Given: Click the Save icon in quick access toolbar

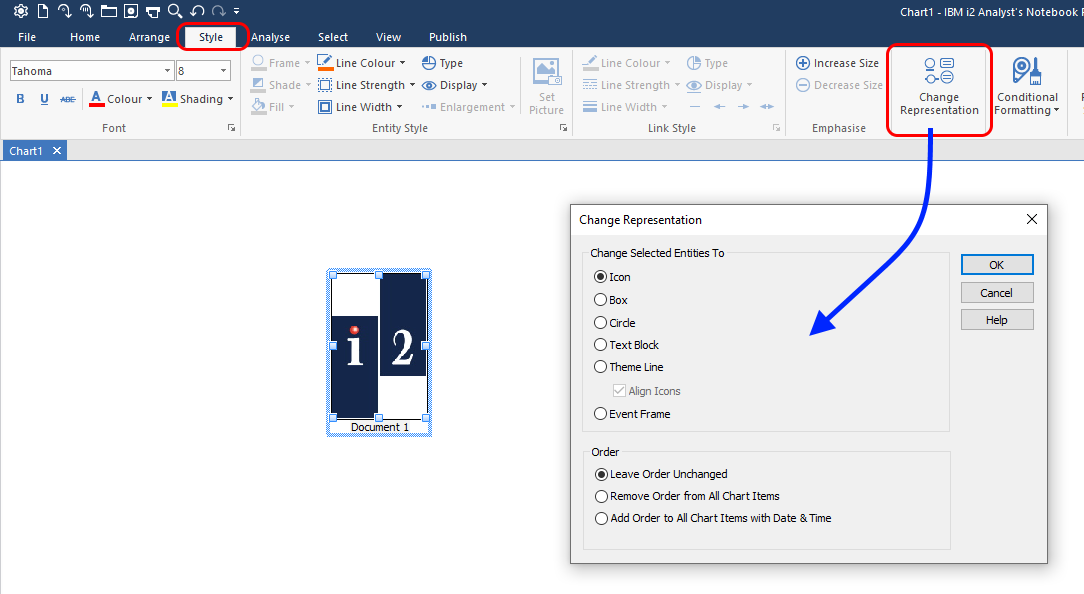Looking at the screenshot, I should click(130, 11).
